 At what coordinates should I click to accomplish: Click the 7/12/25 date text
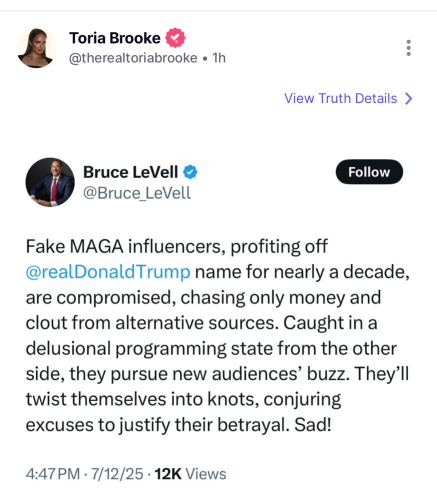coord(117,474)
